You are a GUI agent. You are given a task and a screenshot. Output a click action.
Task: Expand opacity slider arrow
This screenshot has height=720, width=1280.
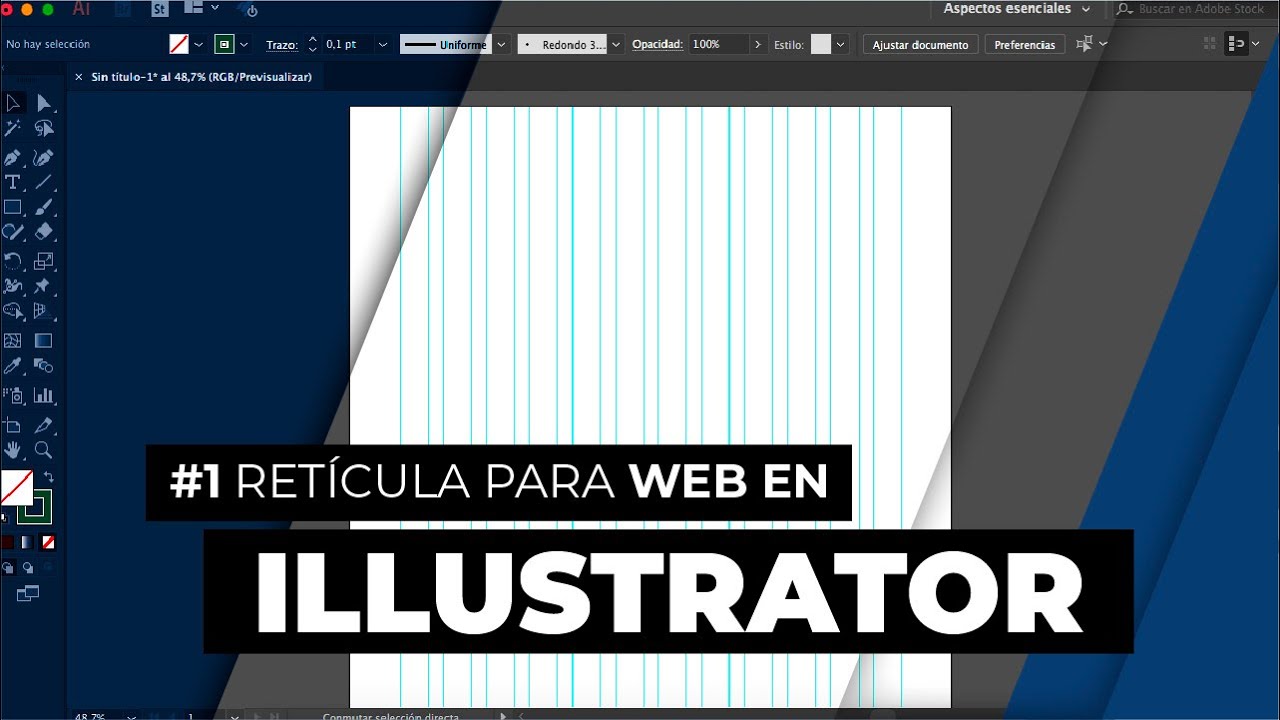click(758, 45)
